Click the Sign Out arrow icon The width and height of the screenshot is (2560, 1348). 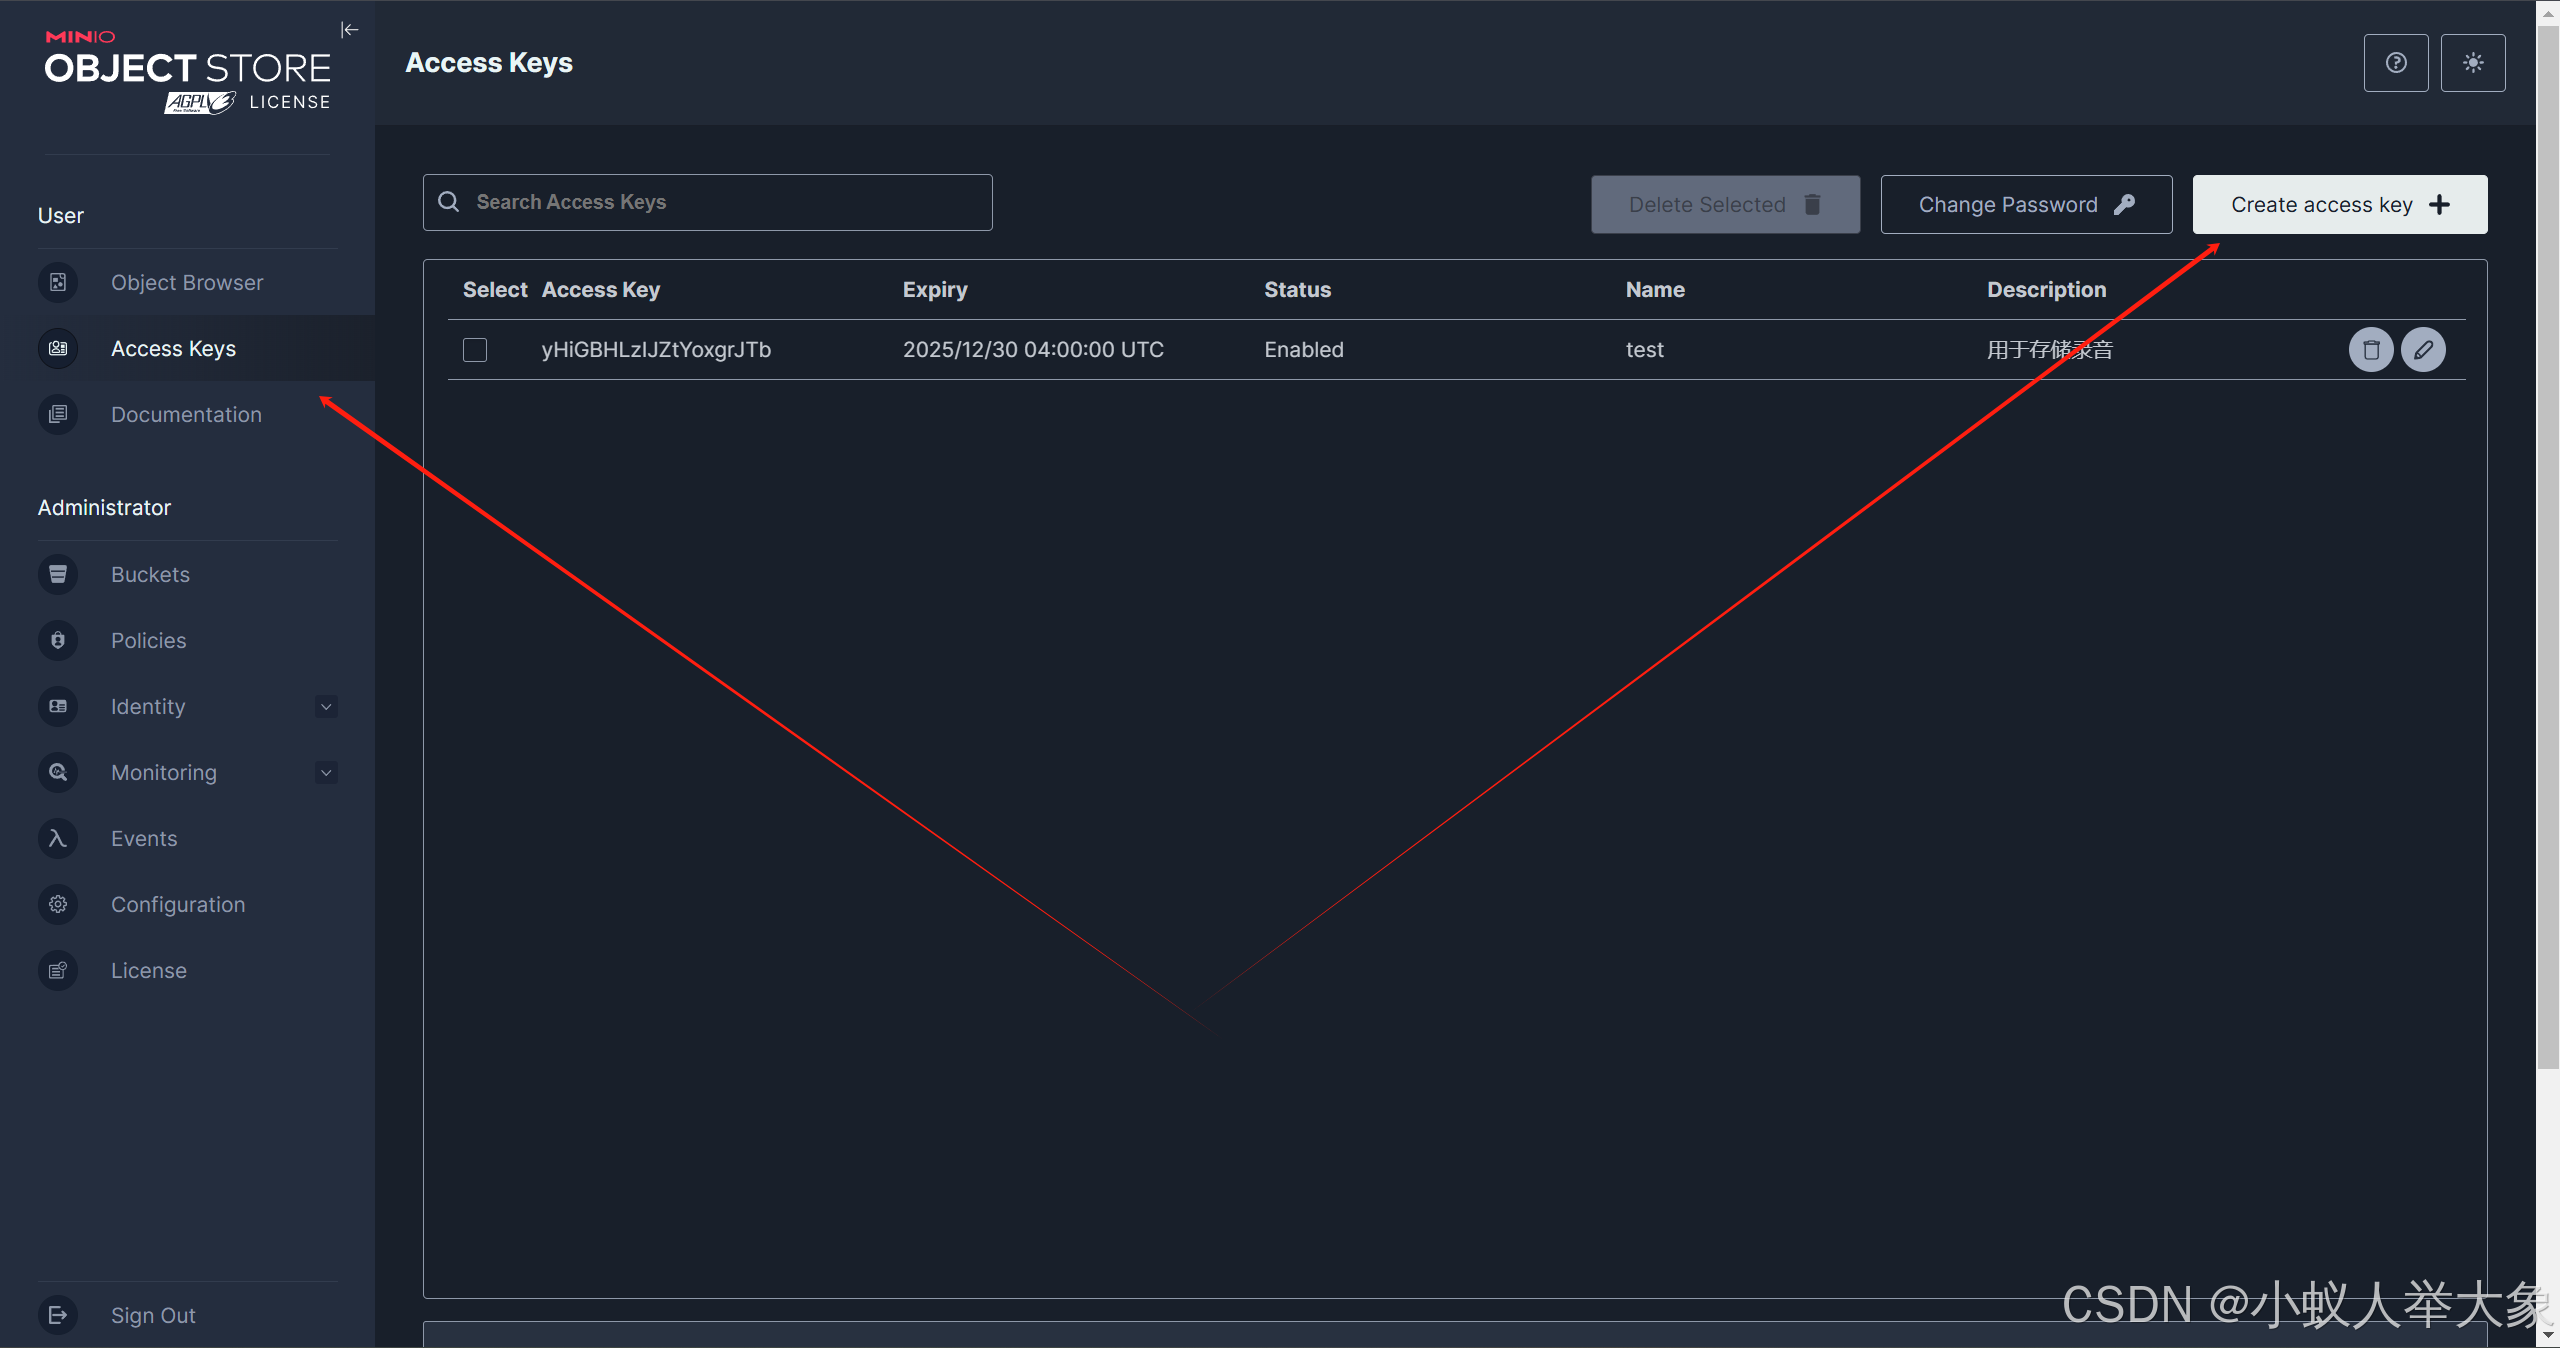[58, 1315]
